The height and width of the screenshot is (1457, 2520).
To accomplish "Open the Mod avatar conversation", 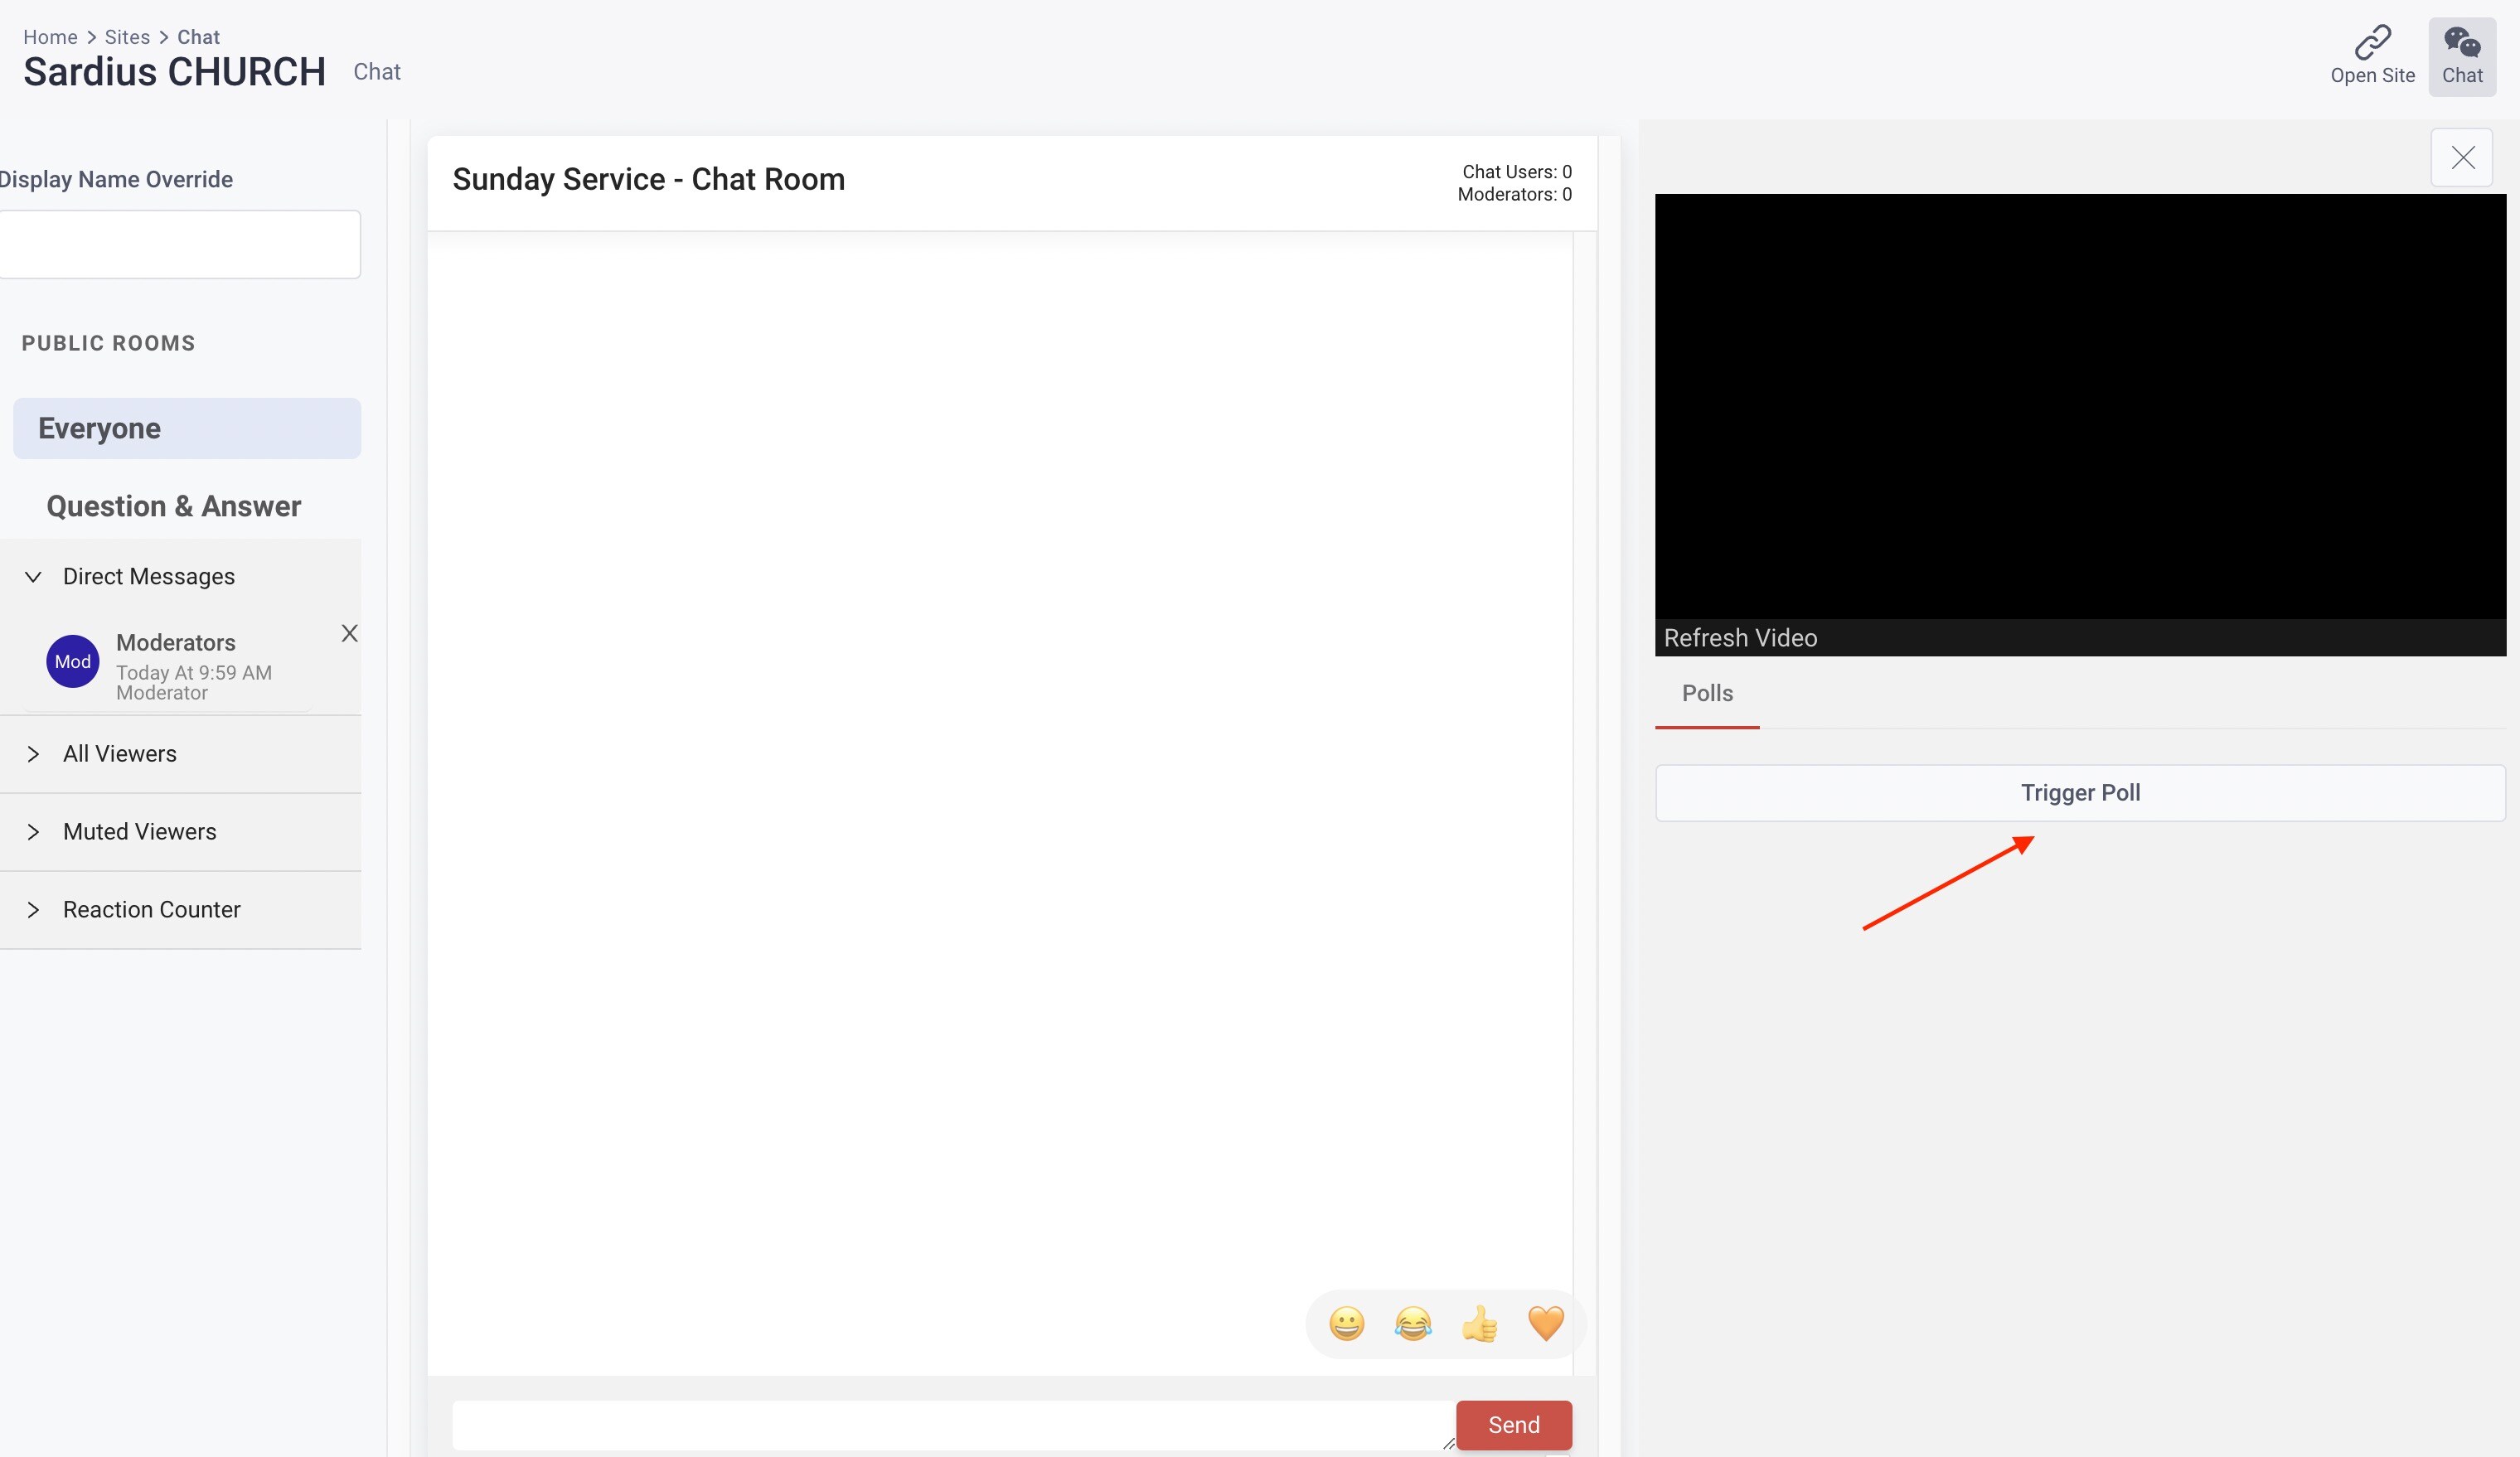I will [73, 661].
